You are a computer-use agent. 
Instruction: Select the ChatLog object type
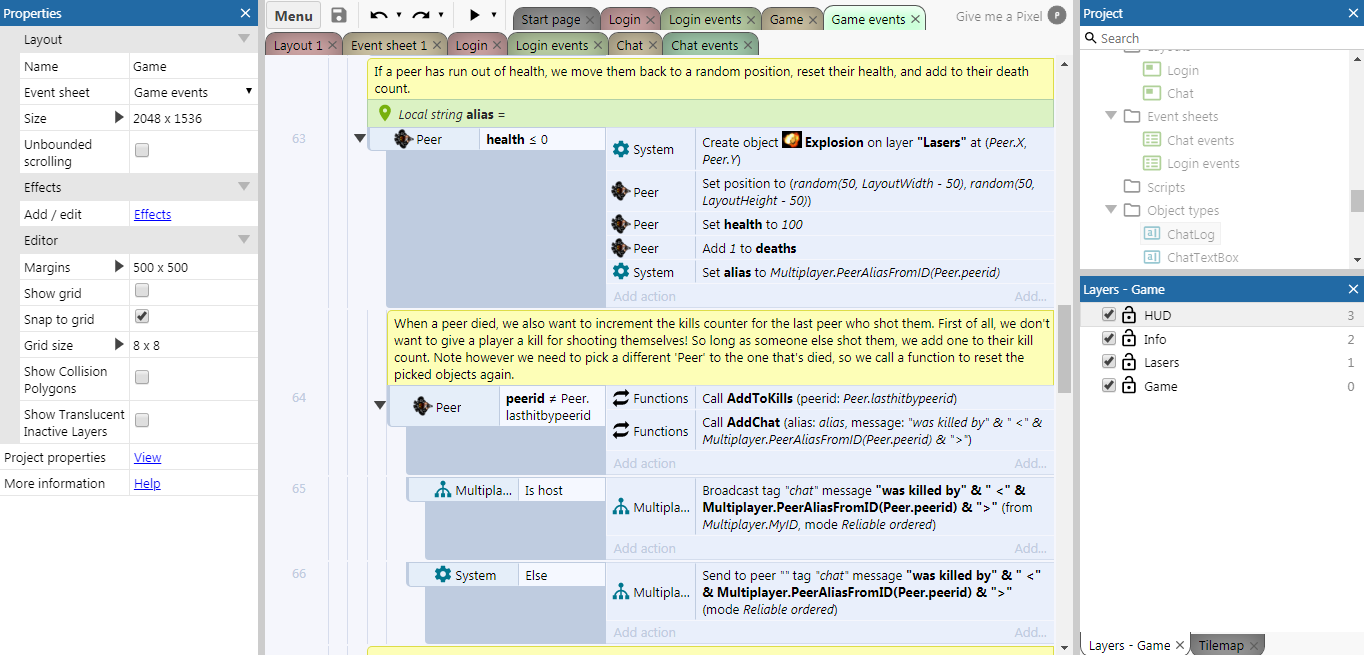pos(1179,234)
